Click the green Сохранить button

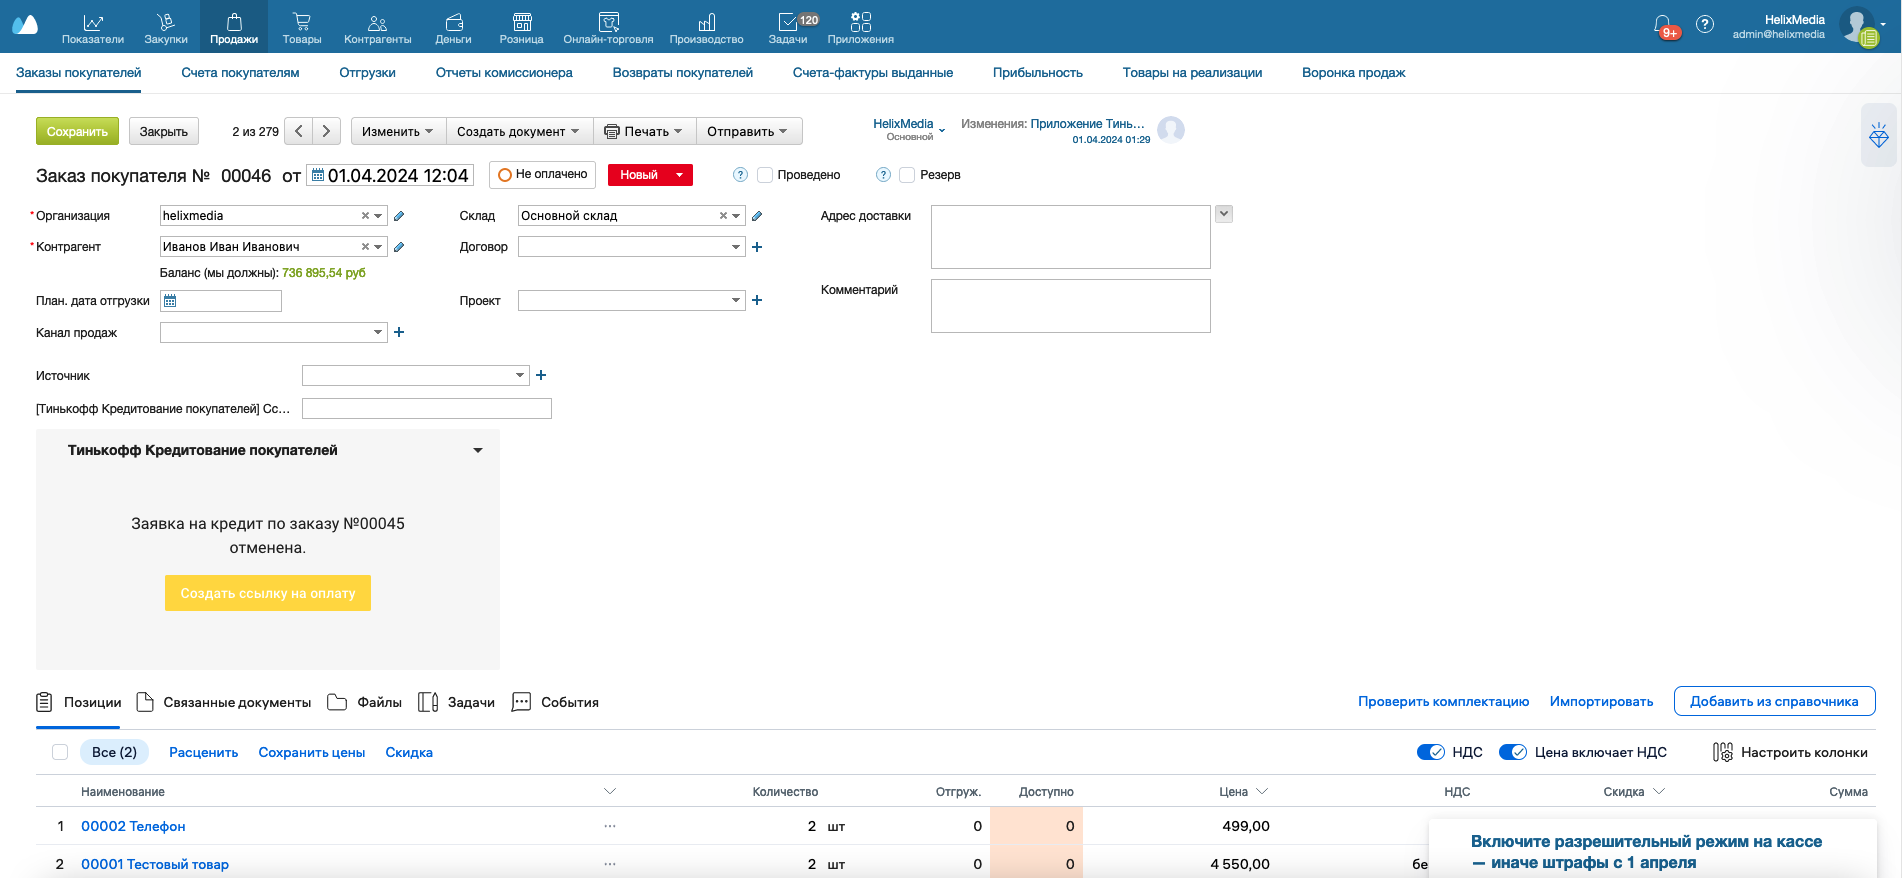pos(77,131)
